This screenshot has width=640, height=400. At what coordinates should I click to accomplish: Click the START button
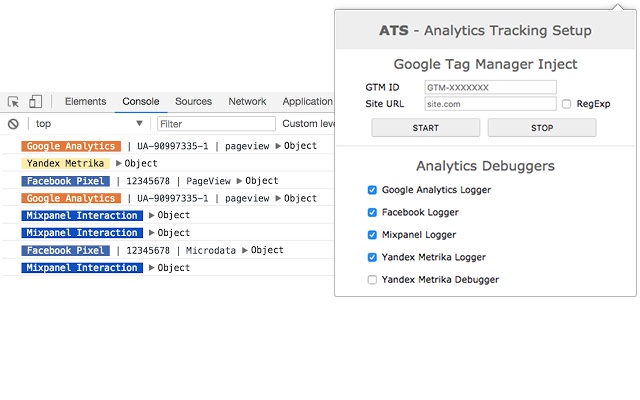pos(425,128)
